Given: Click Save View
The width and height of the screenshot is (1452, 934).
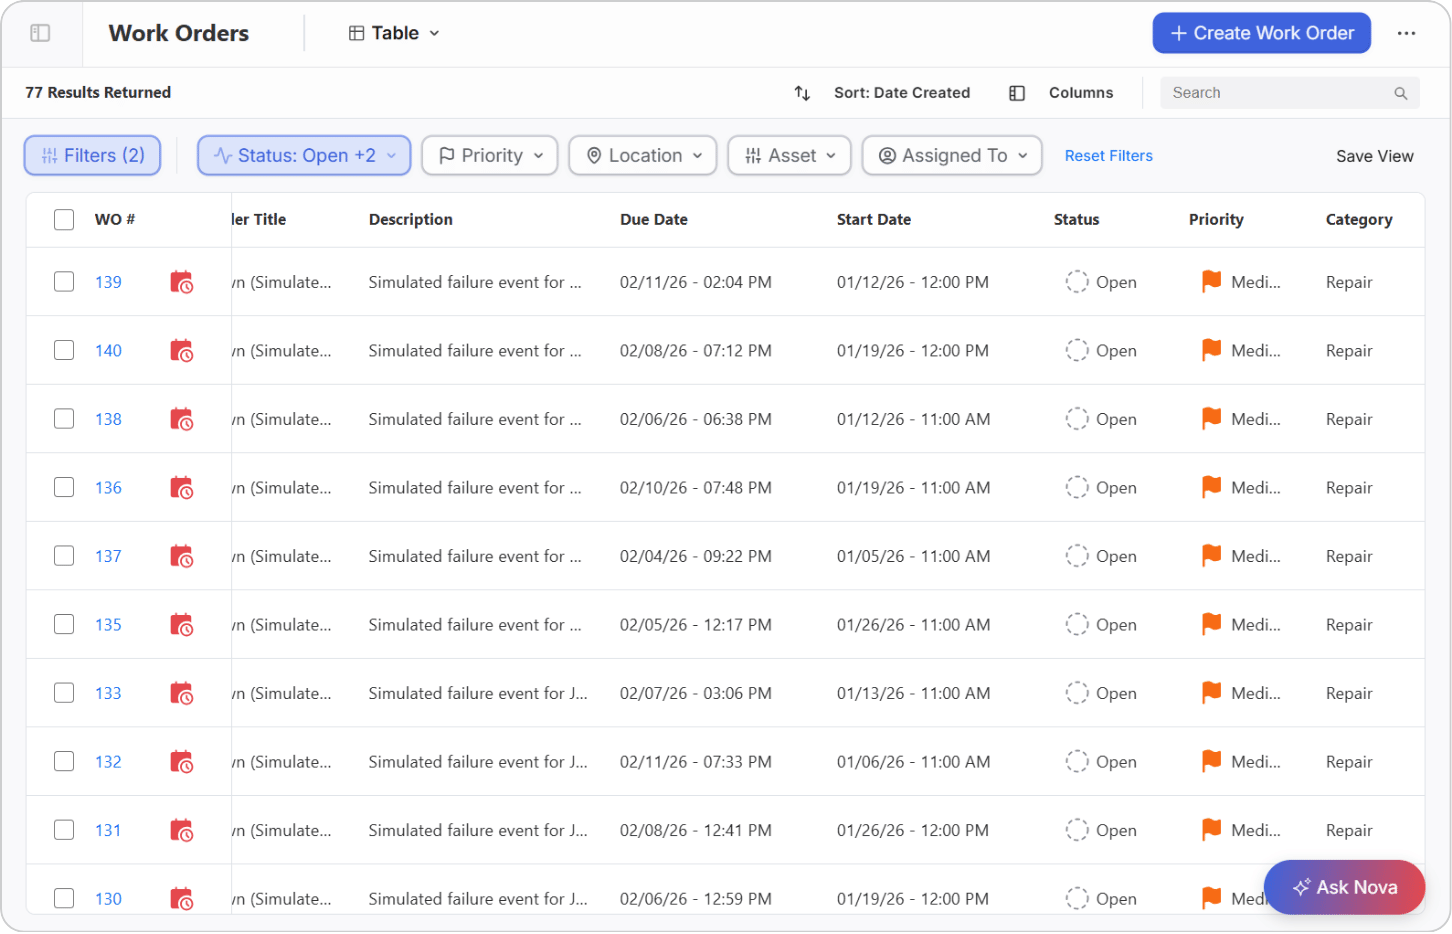Looking at the screenshot, I should (1375, 156).
